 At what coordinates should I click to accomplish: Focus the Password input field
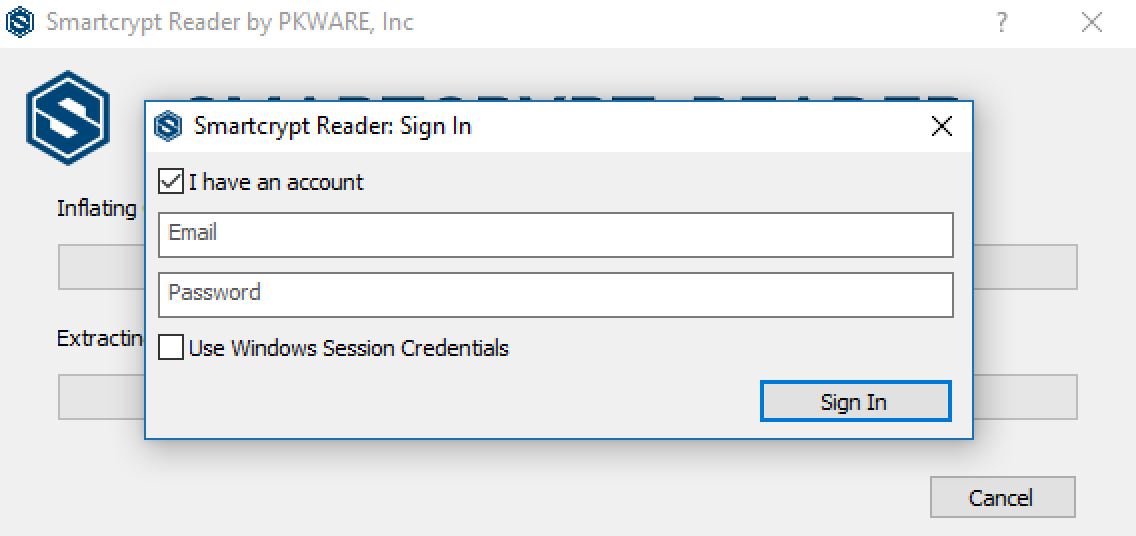tap(555, 294)
